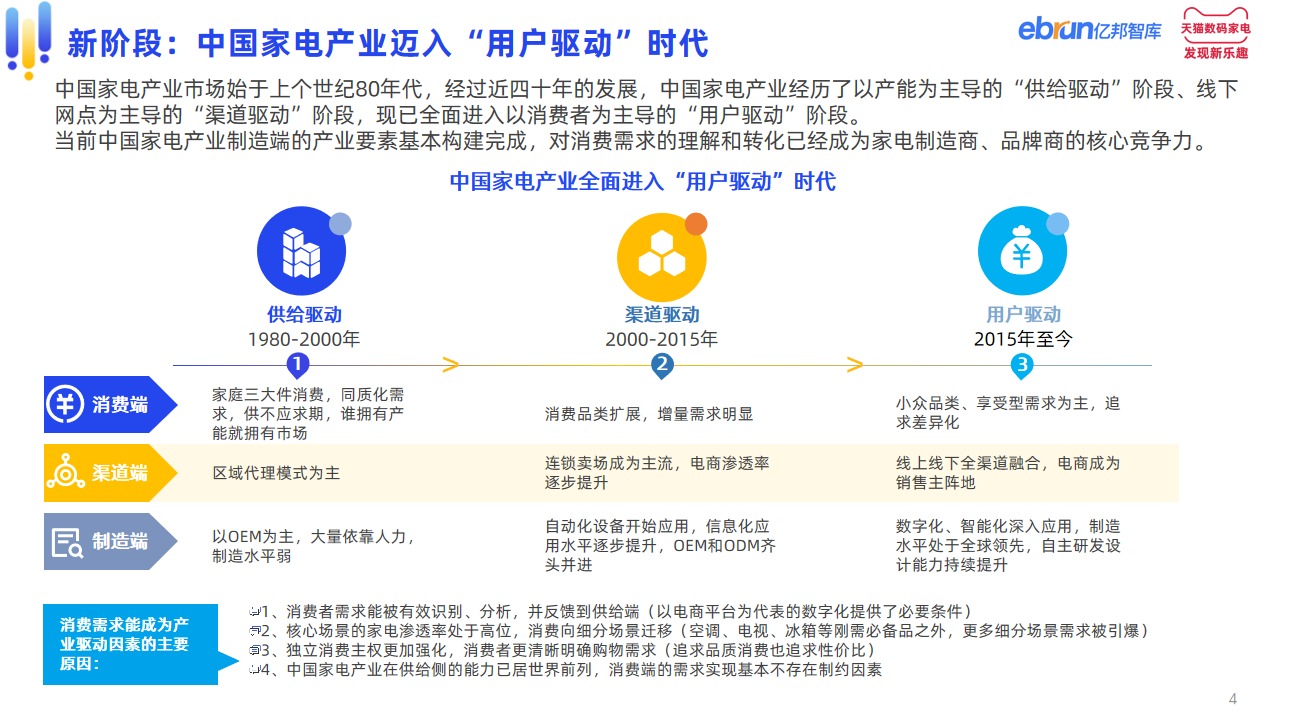Click the 消费需求能成为产业驱动因素的主要原因 box
This screenshot has height=724, width=1290.
[x=130, y=644]
